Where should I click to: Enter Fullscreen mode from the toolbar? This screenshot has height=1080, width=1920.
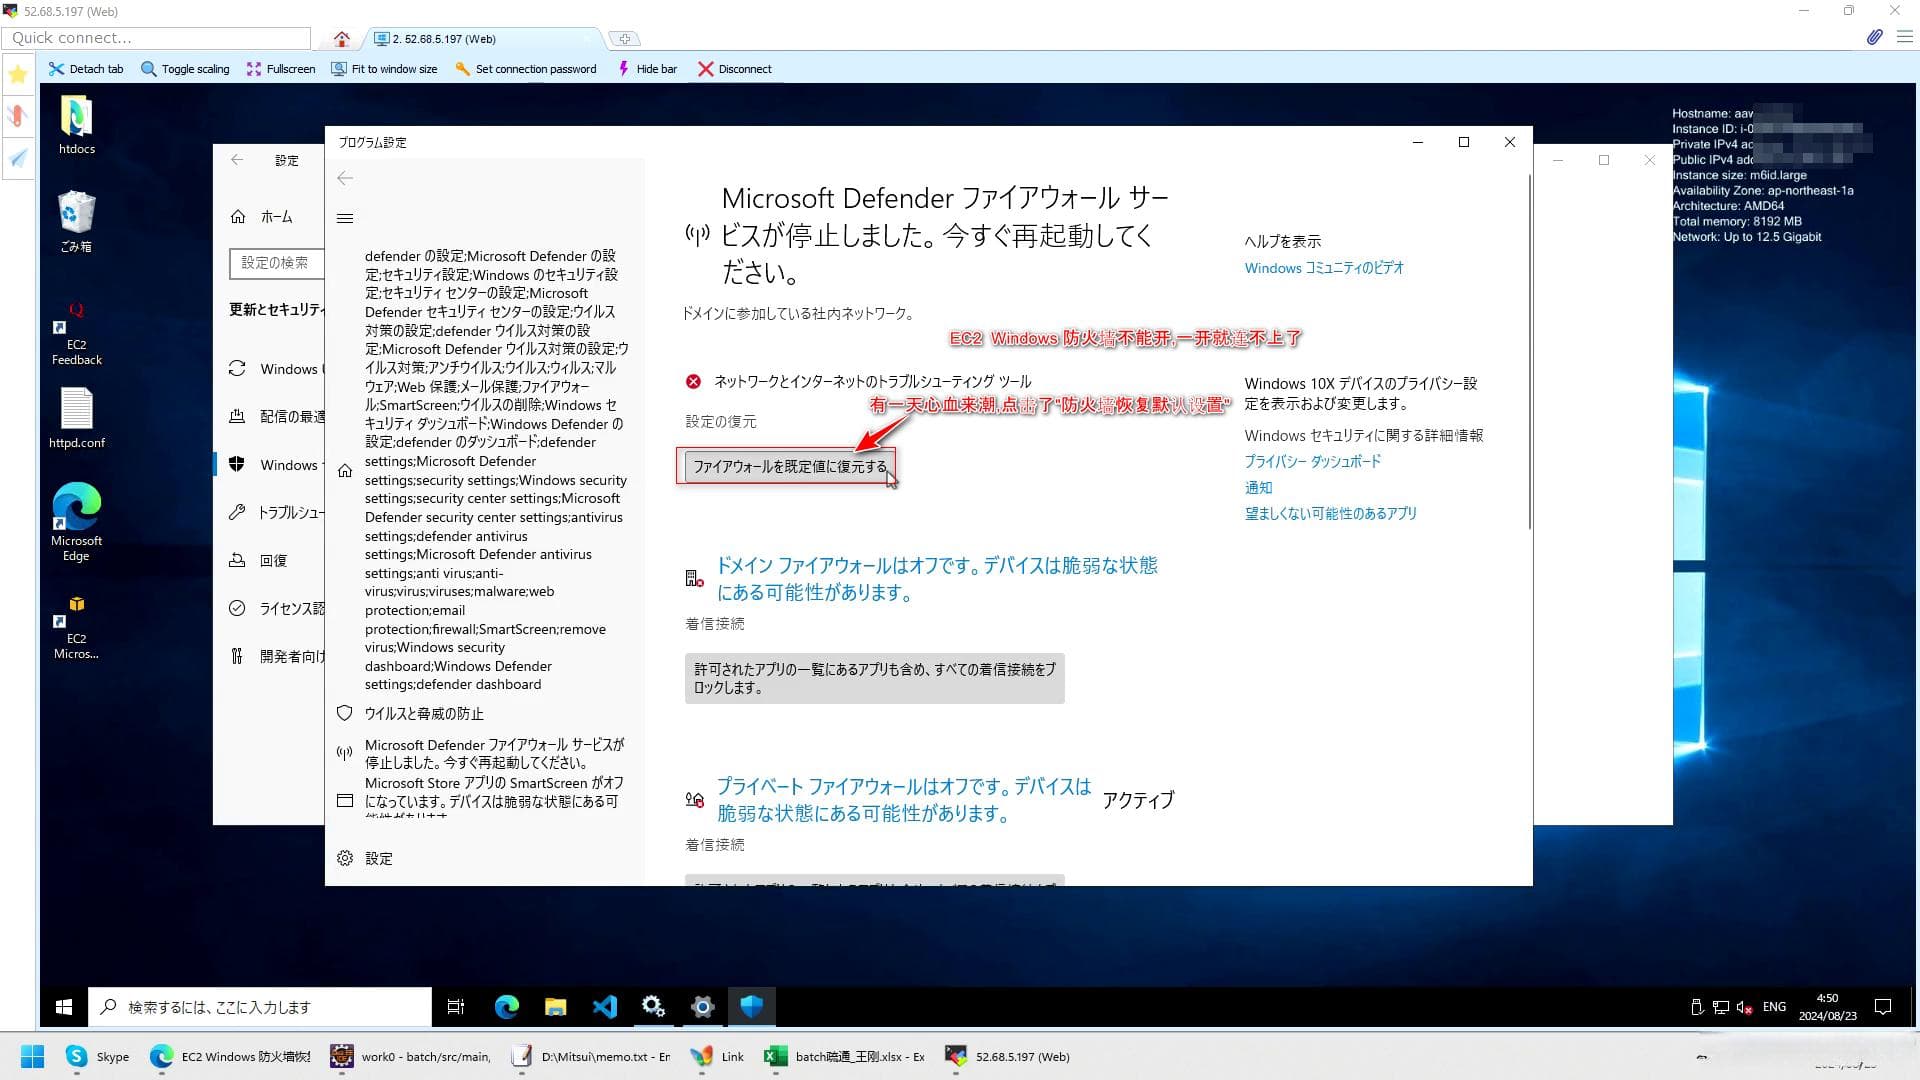pos(281,69)
